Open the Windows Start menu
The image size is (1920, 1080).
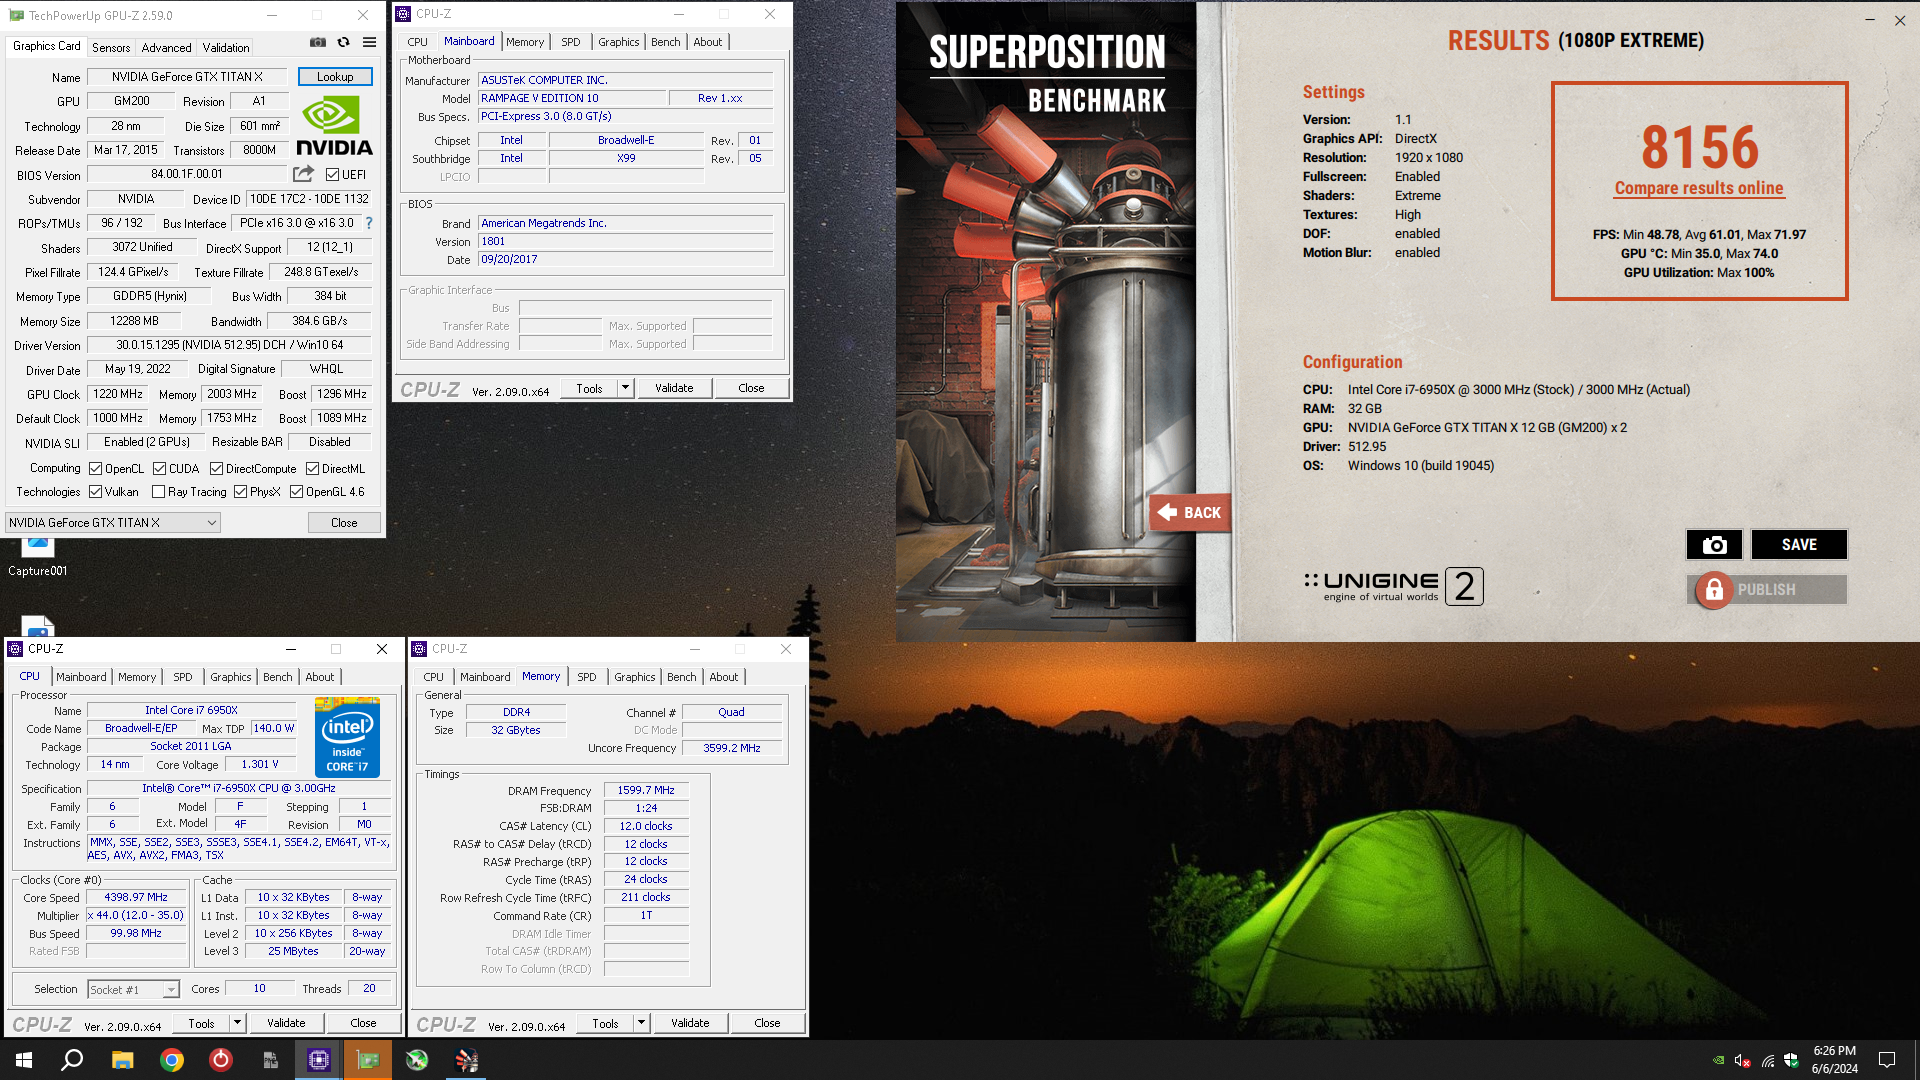[x=24, y=1060]
